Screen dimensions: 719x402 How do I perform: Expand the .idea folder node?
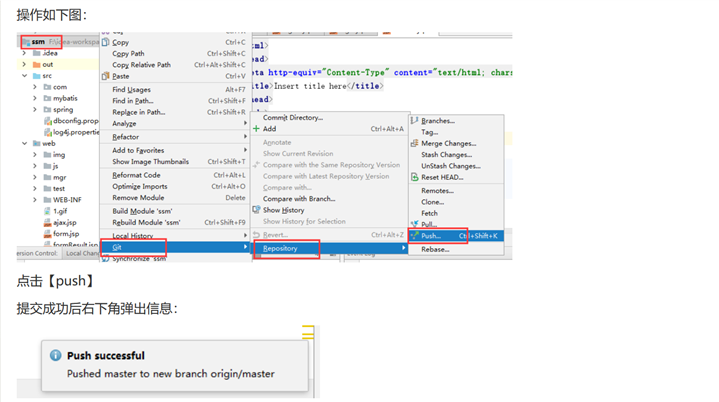click(x=24, y=53)
